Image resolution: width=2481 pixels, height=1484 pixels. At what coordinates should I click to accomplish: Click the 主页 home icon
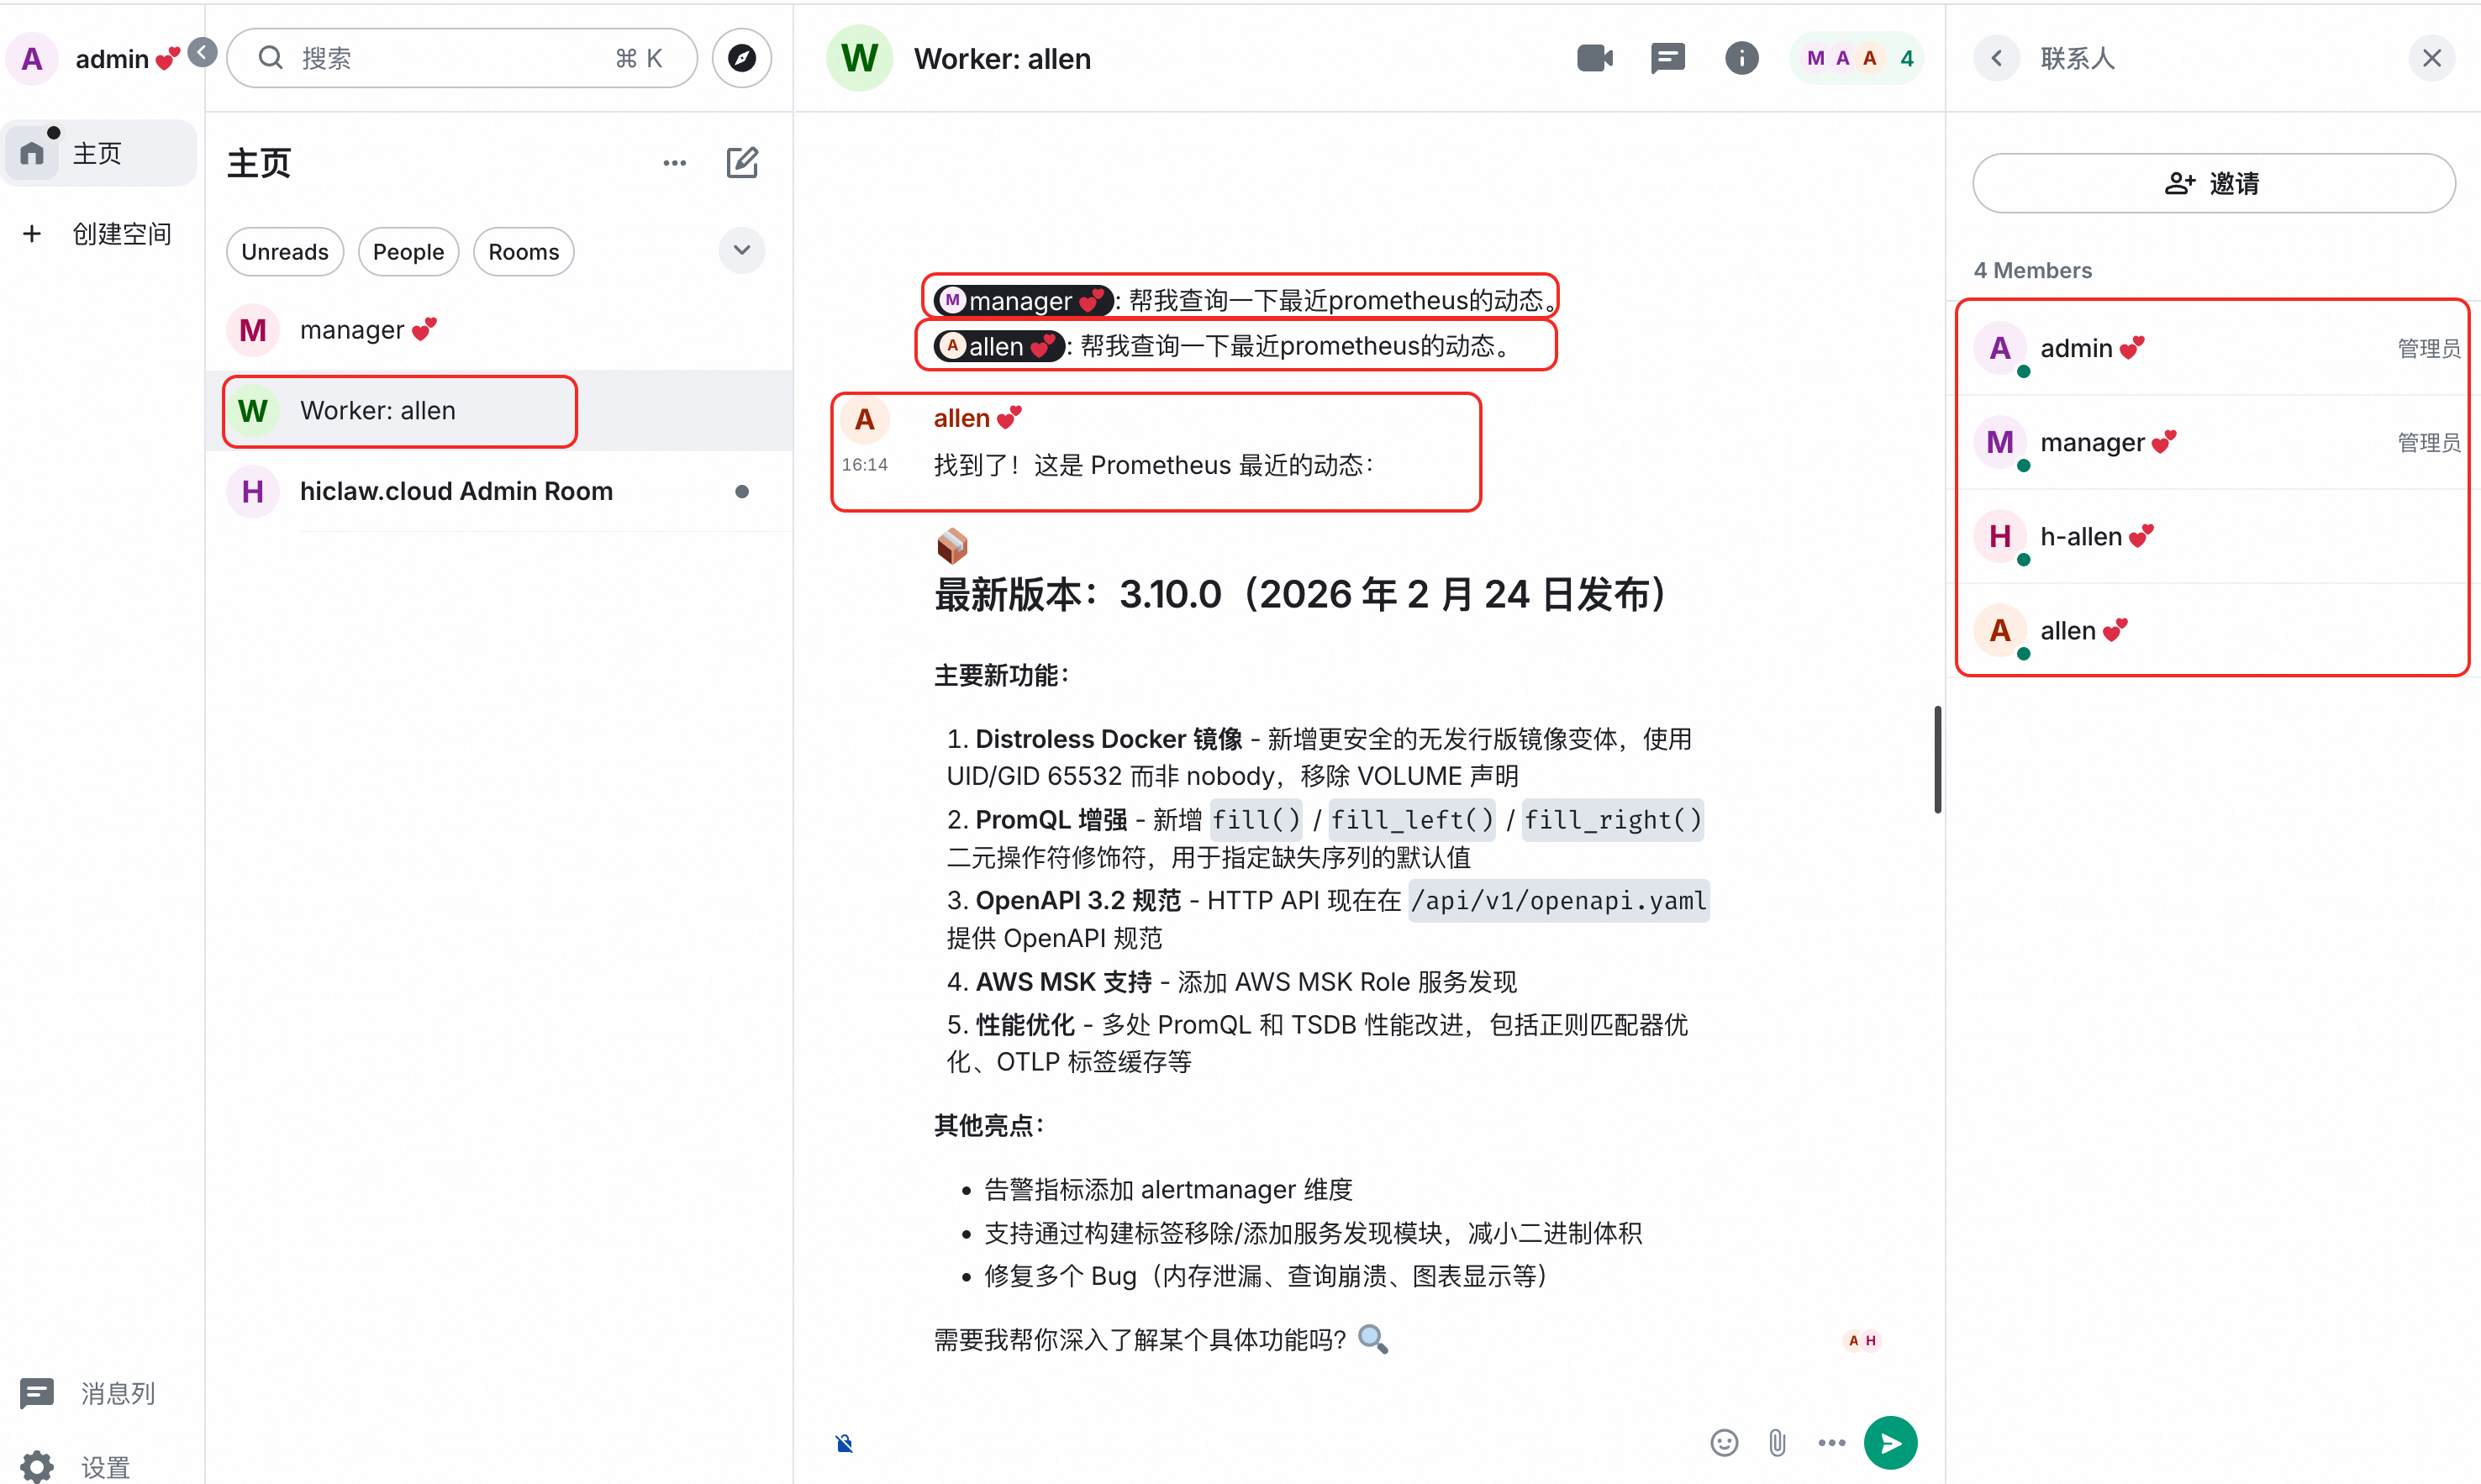pos(32,153)
